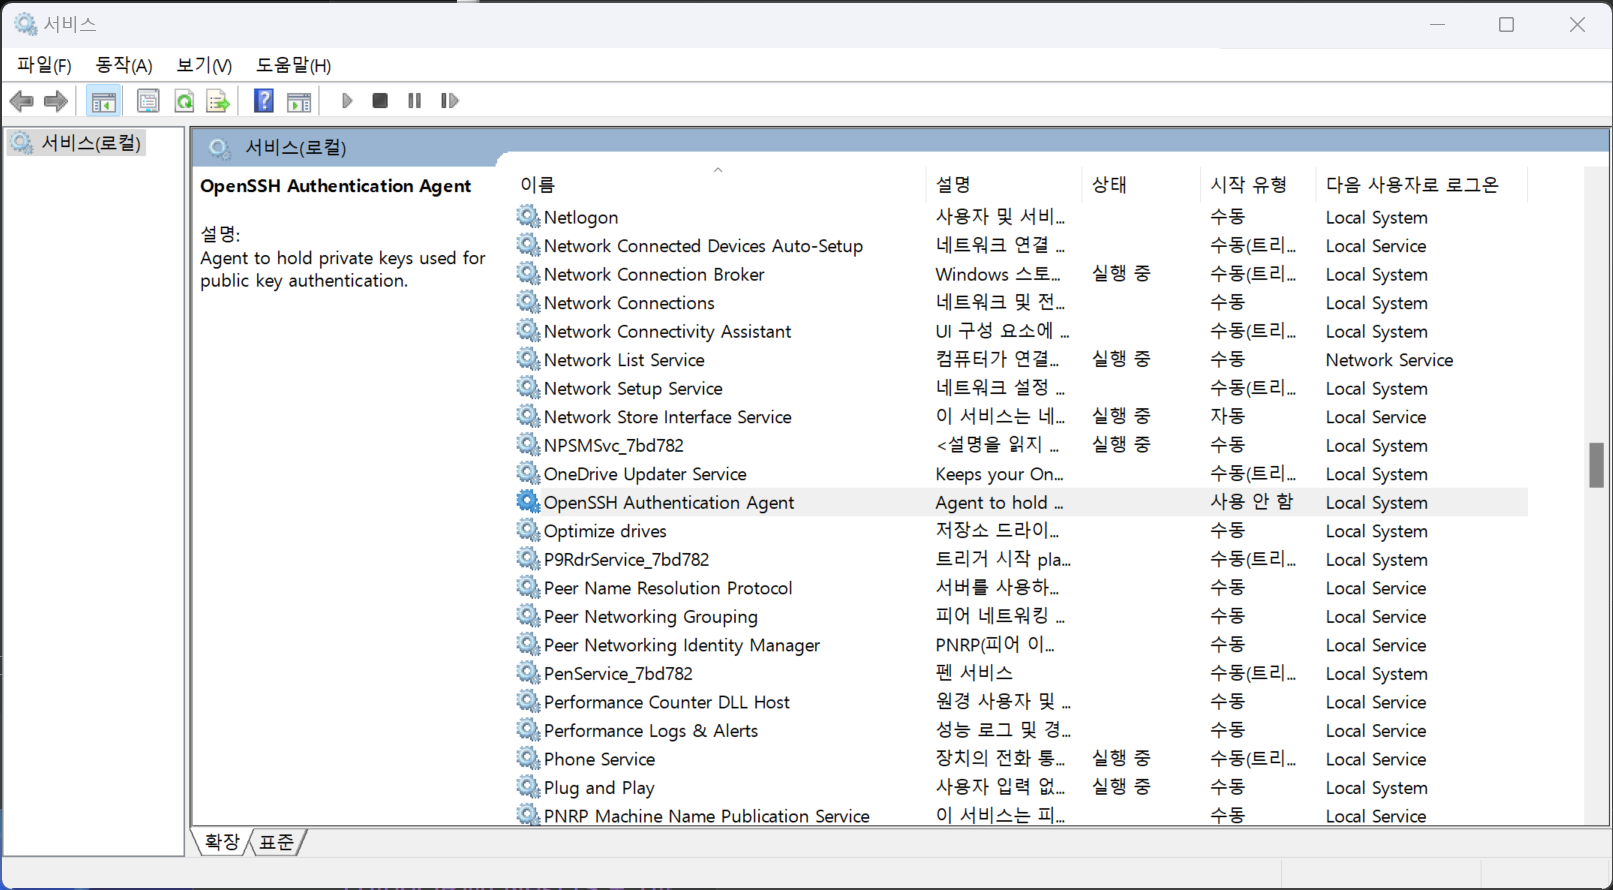Toggle the action pane toolbar icon
The image size is (1613, 890).
pos(299,101)
